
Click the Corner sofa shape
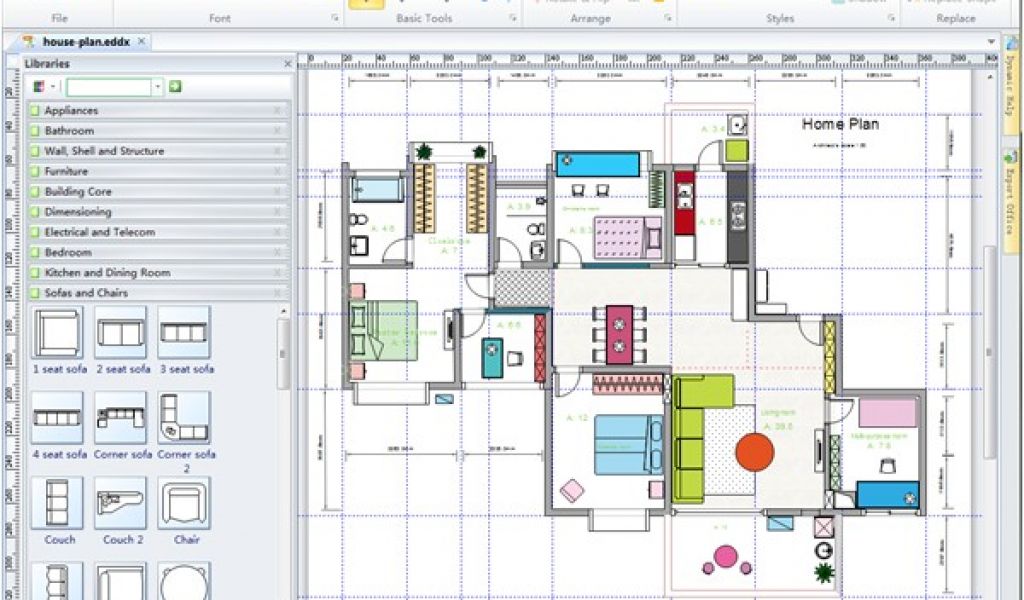coord(120,418)
